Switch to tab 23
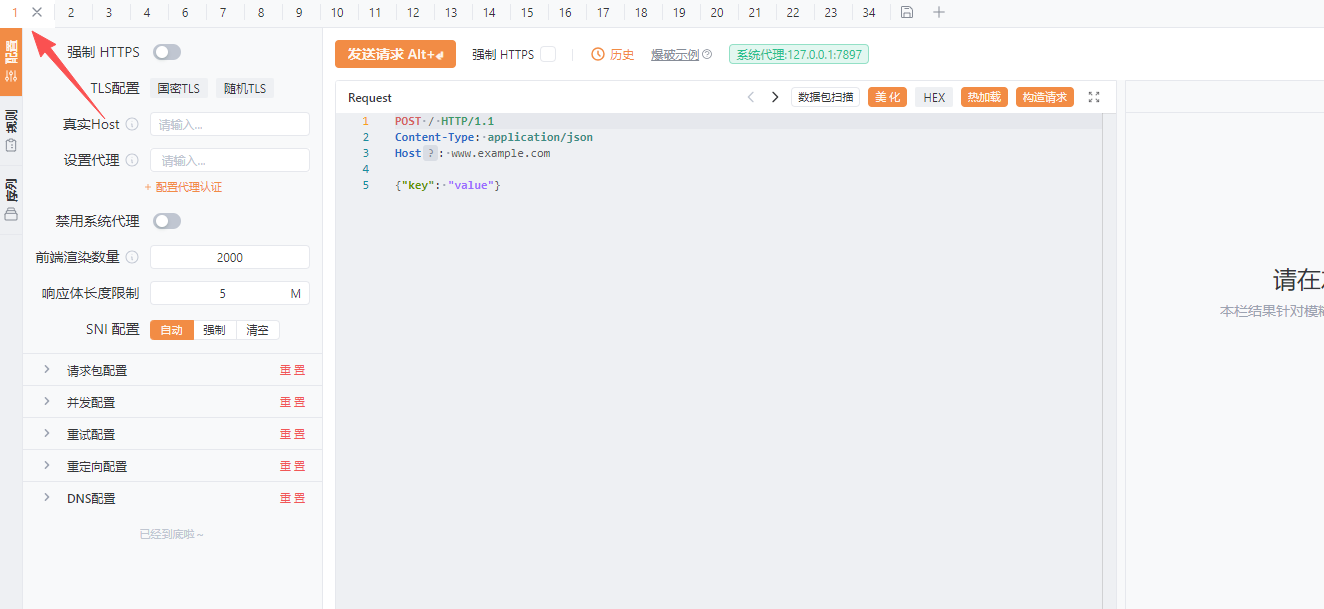The image size is (1324, 609). (831, 12)
